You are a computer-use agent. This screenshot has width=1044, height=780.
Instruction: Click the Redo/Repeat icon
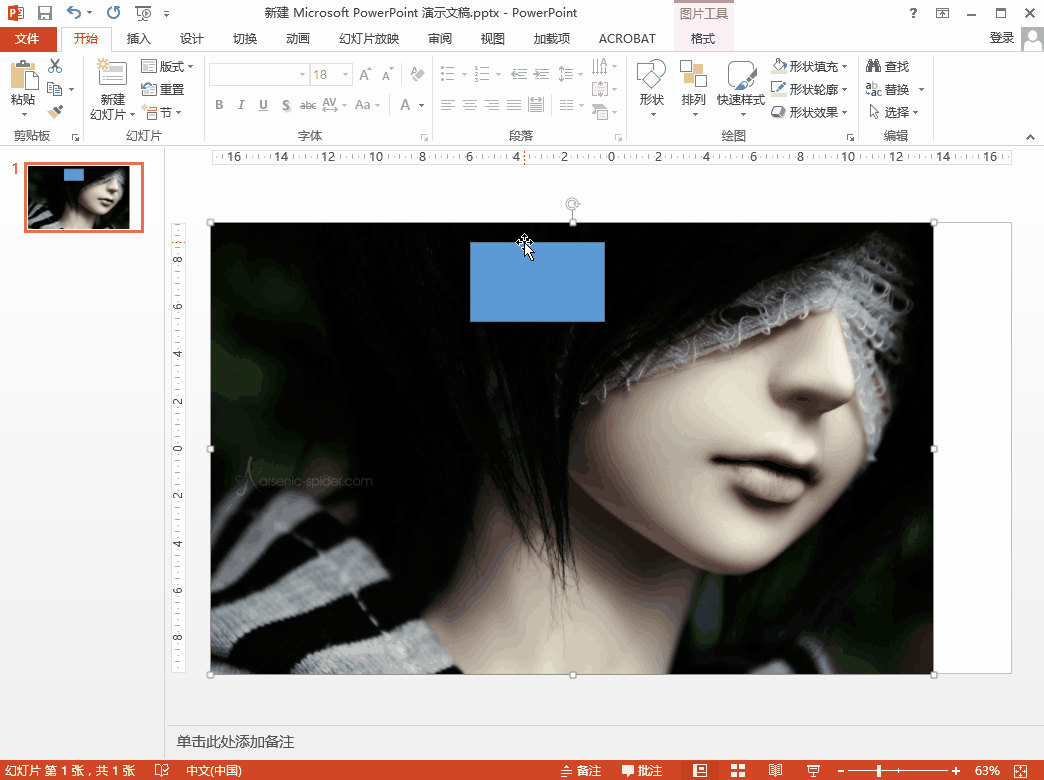tap(114, 13)
